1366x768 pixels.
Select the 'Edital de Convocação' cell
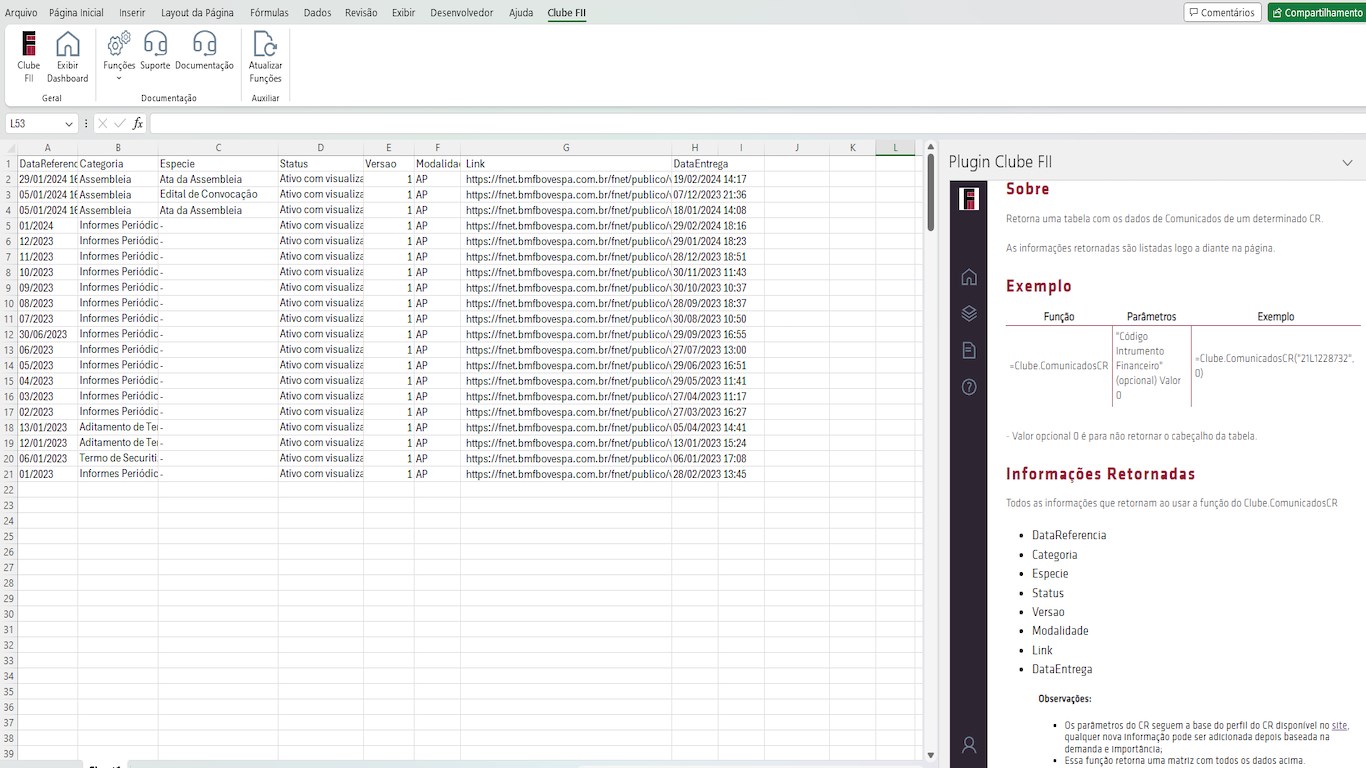tap(218, 194)
